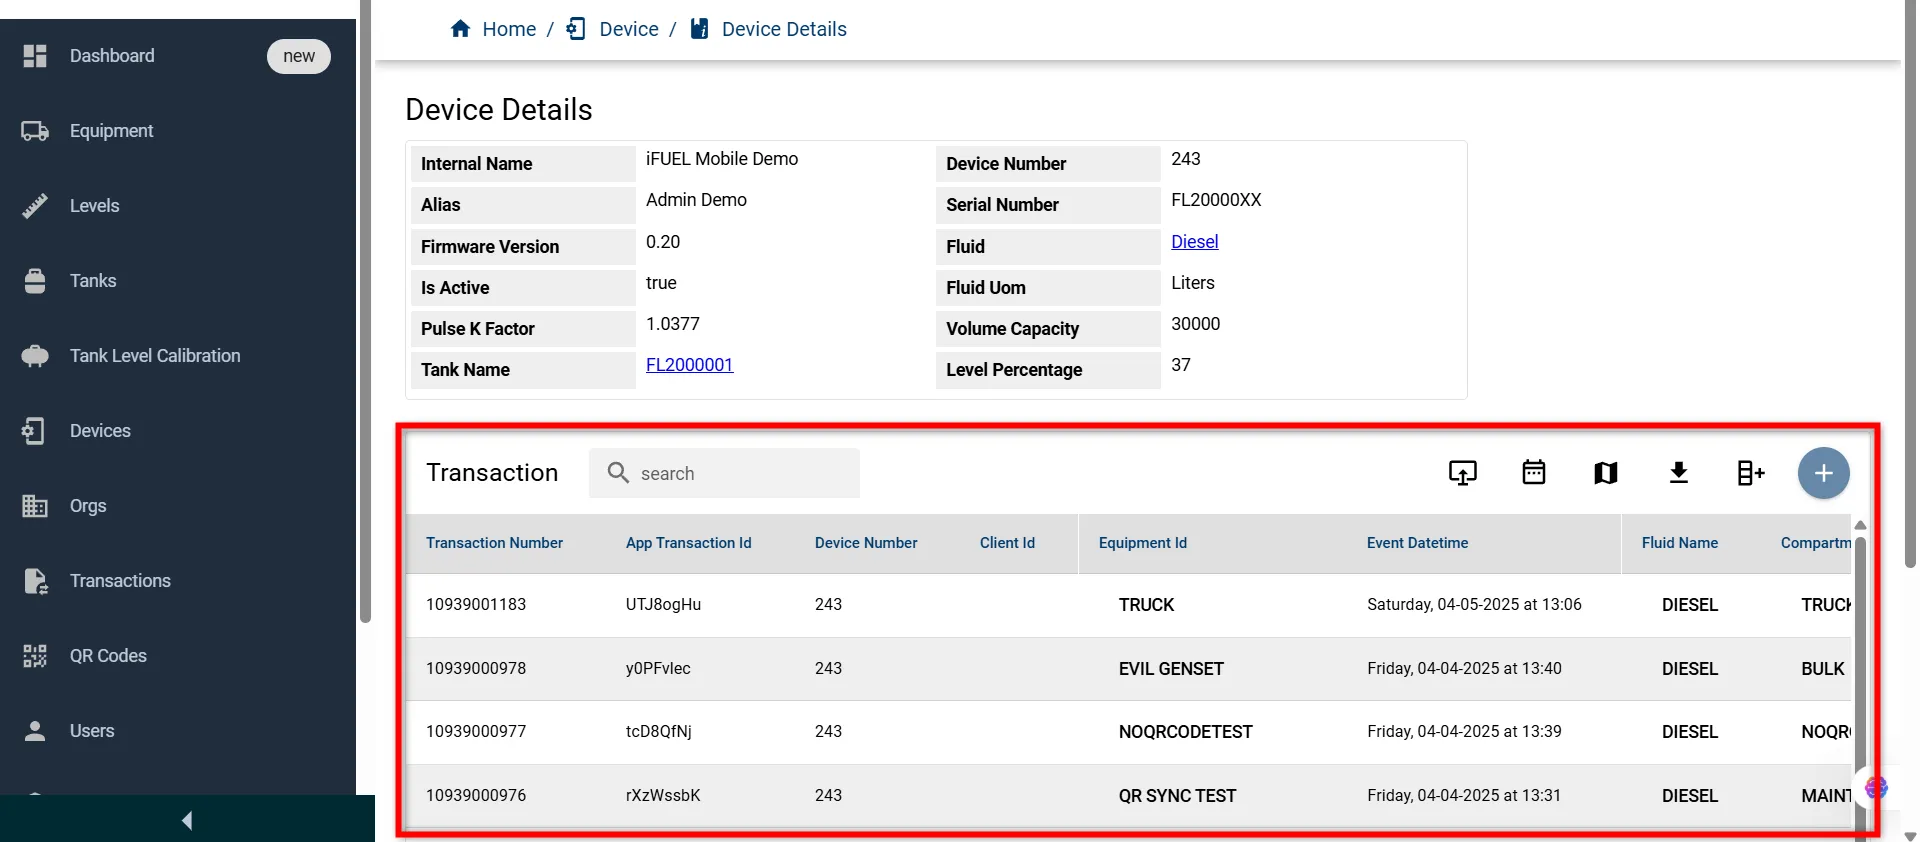Click the Dashboard grid icon
The width and height of the screenshot is (1920, 842).
click(35, 56)
